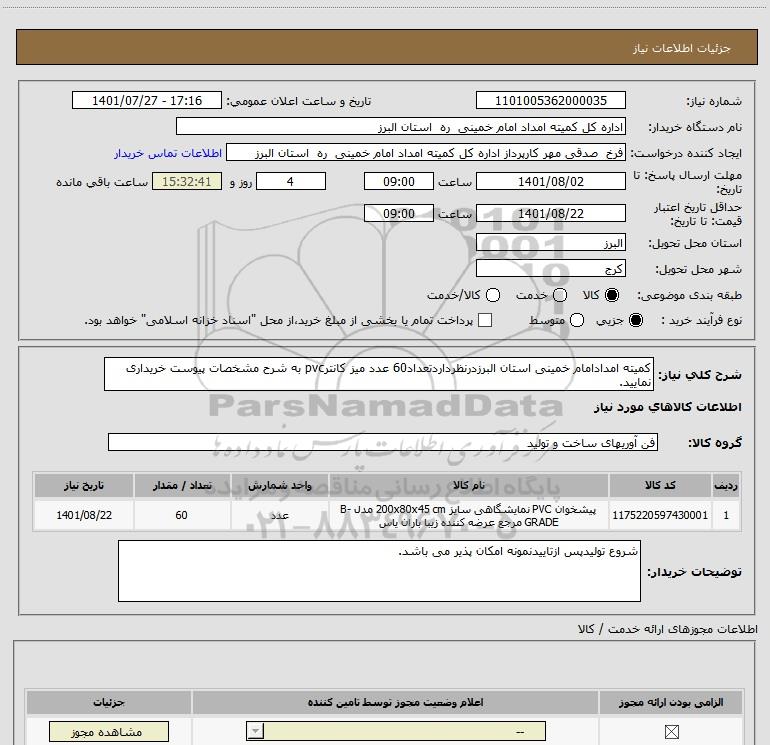Click delivery province field البرز
The image size is (770, 745).
550,243
